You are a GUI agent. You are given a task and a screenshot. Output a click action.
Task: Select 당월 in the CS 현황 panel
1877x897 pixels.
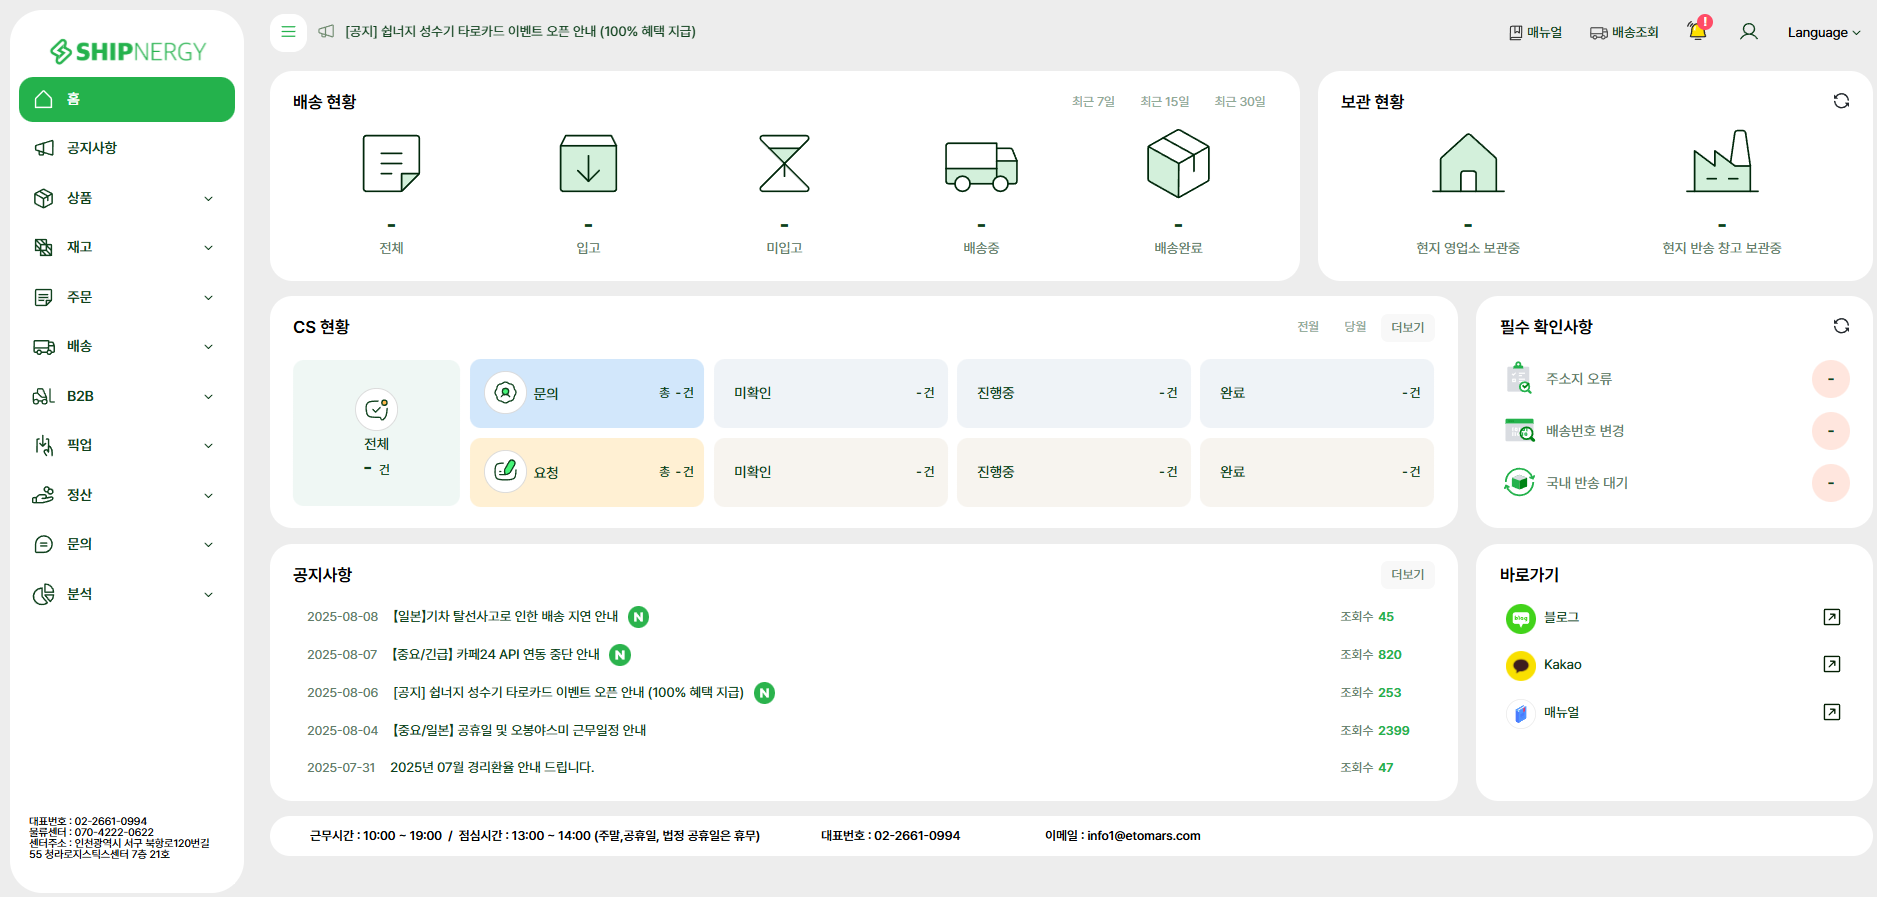click(x=1354, y=327)
